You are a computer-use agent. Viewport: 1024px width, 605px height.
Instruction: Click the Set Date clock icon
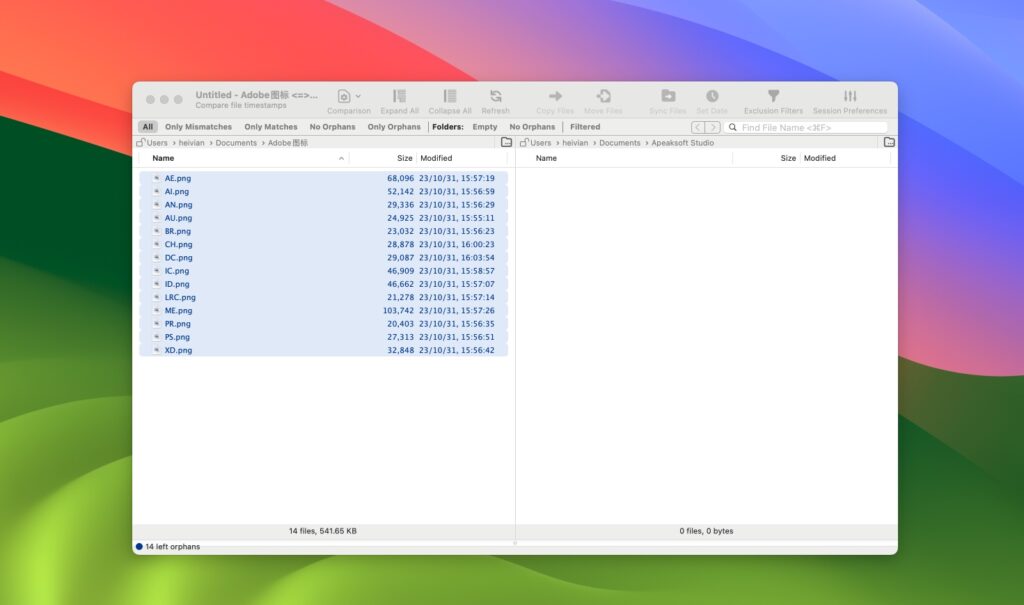pos(712,97)
